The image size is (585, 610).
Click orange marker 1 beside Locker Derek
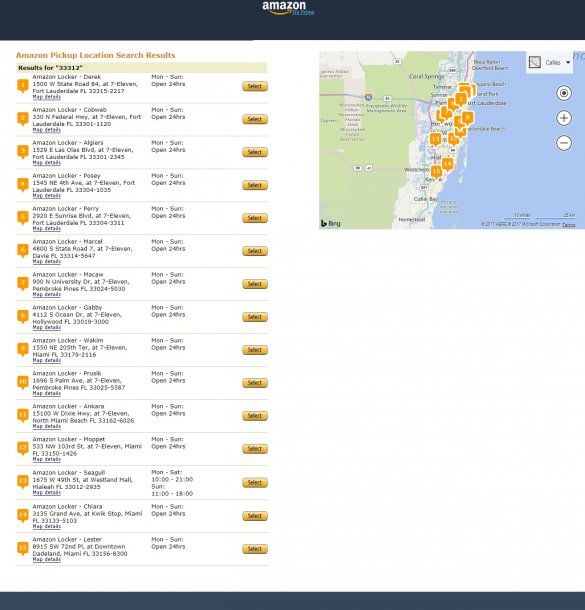pos(23,86)
